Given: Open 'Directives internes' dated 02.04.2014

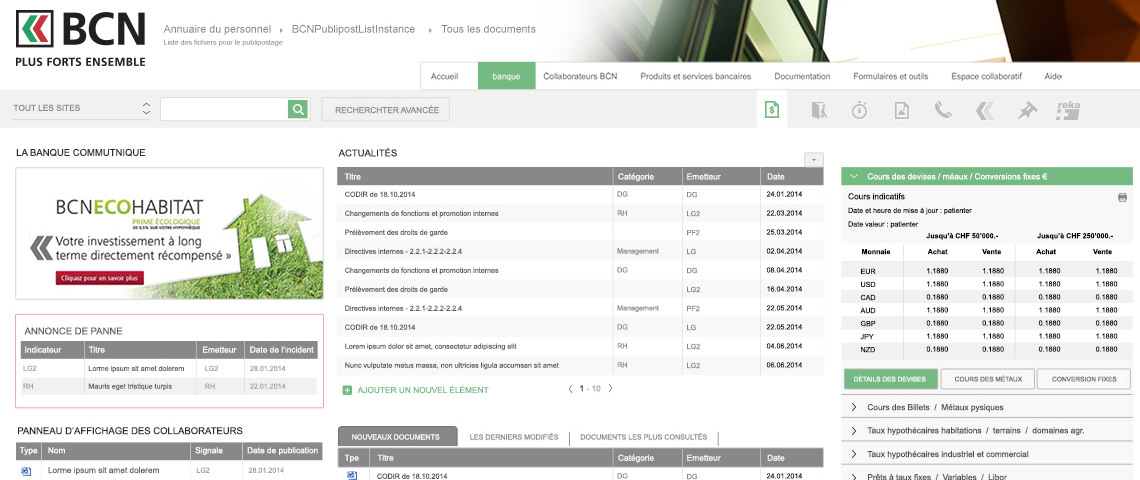Looking at the screenshot, I should coord(404,251).
